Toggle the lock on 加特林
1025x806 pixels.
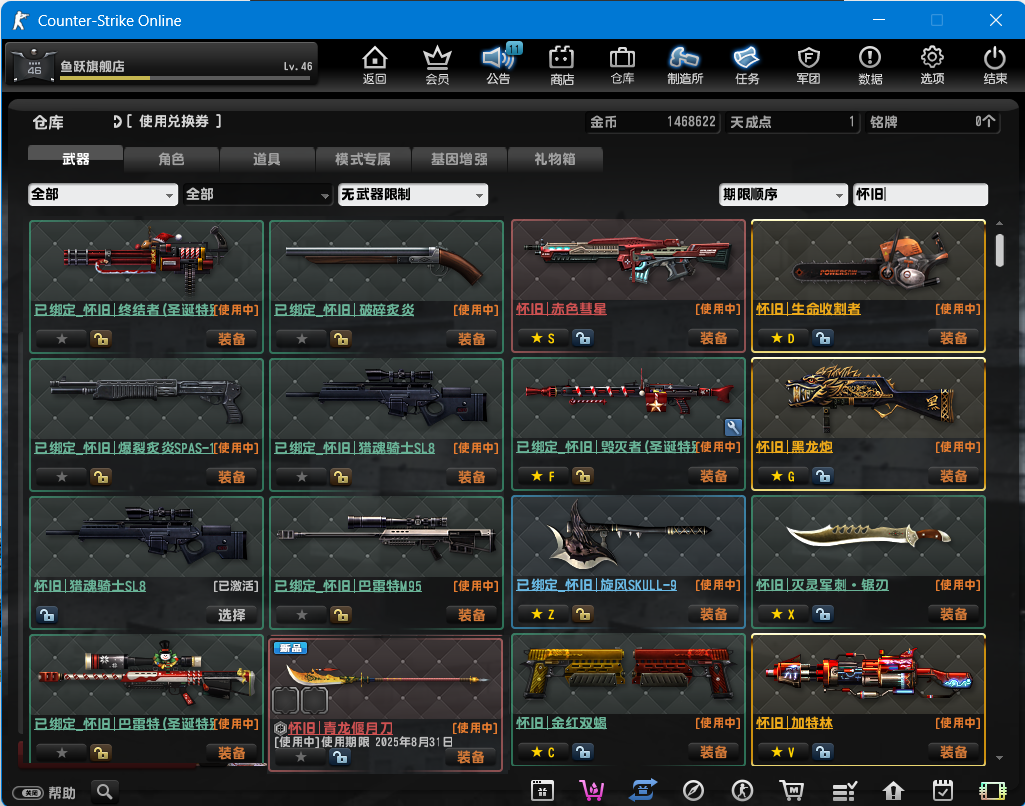(823, 752)
